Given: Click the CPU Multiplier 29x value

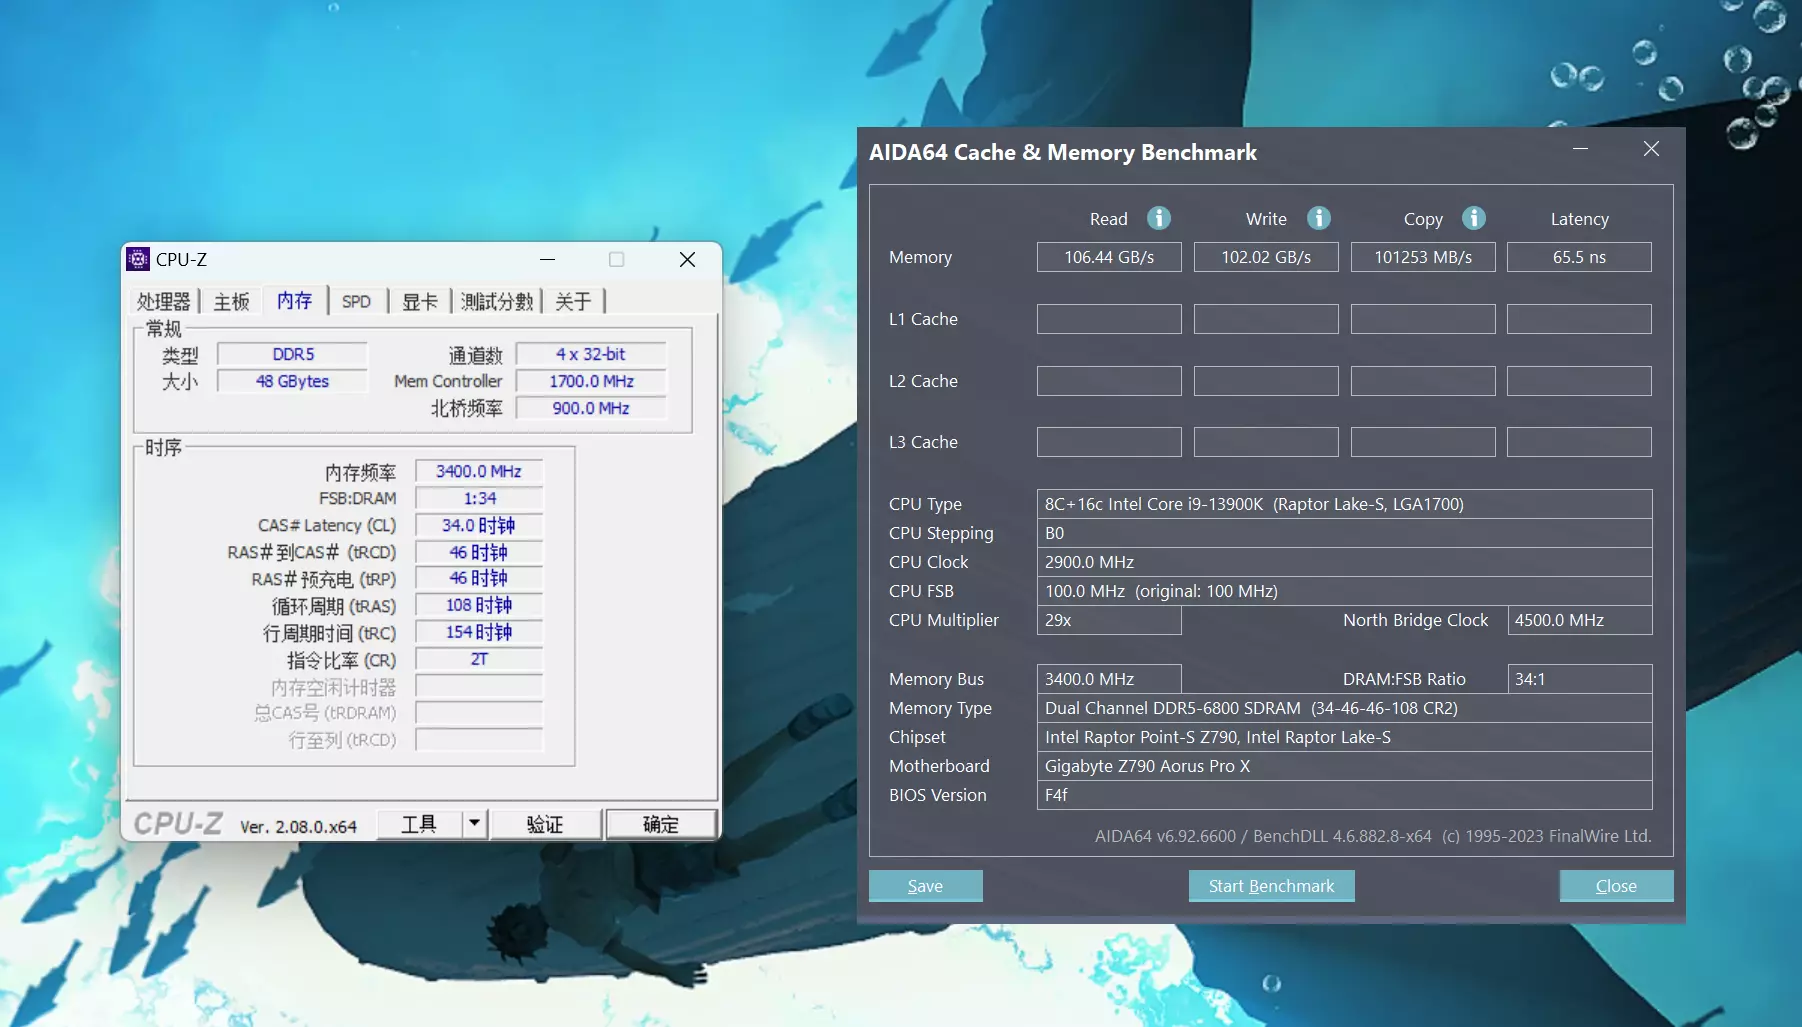Looking at the screenshot, I should tap(1109, 620).
